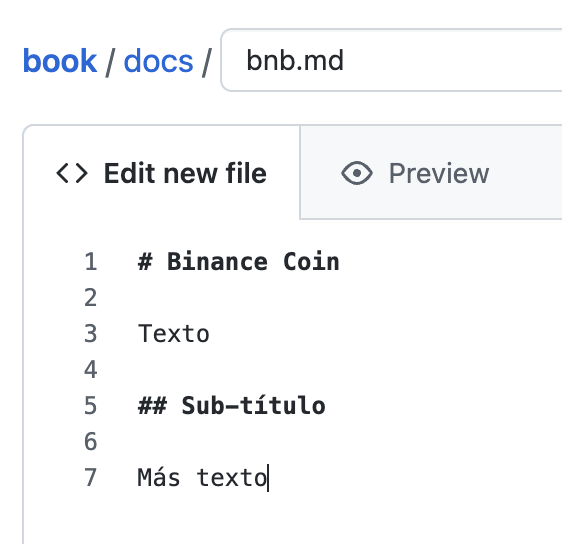Viewport: 562px width, 544px height.
Task: Click the slash separator after docs
Action: coord(206,62)
